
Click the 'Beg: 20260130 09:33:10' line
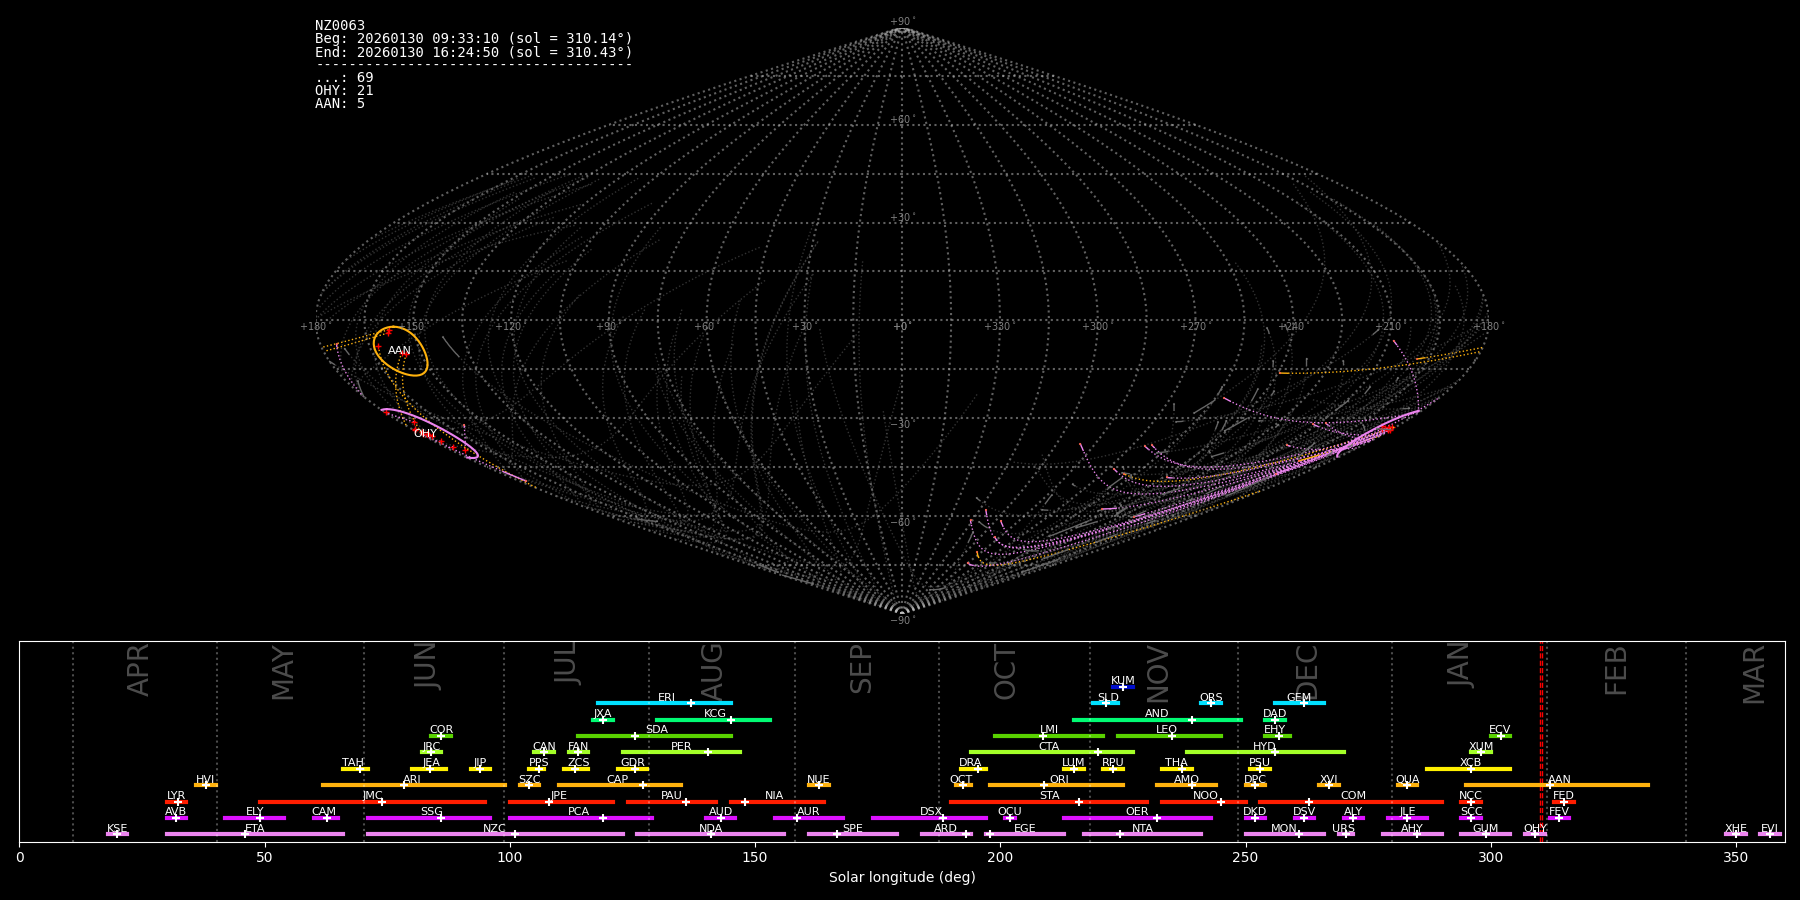click(x=474, y=39)
